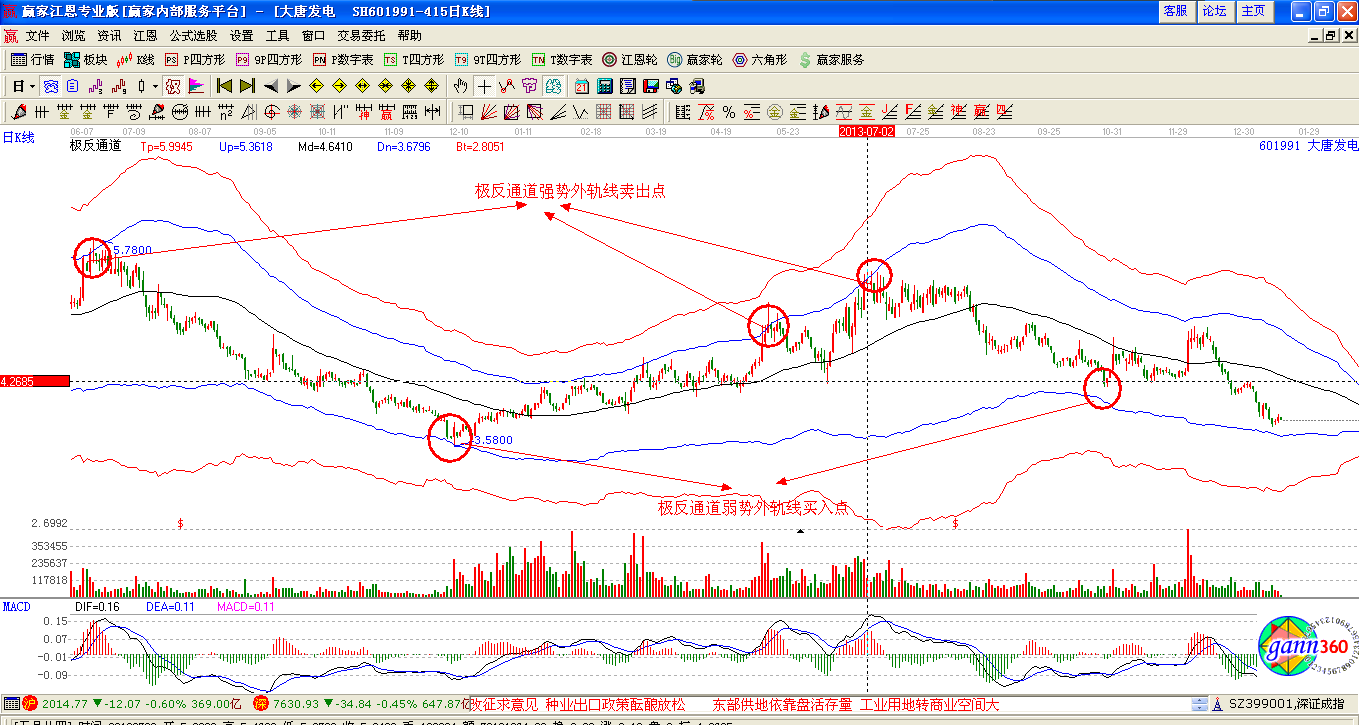
Task: Toggle the crosshair cursor button
Action: (484, 86)
